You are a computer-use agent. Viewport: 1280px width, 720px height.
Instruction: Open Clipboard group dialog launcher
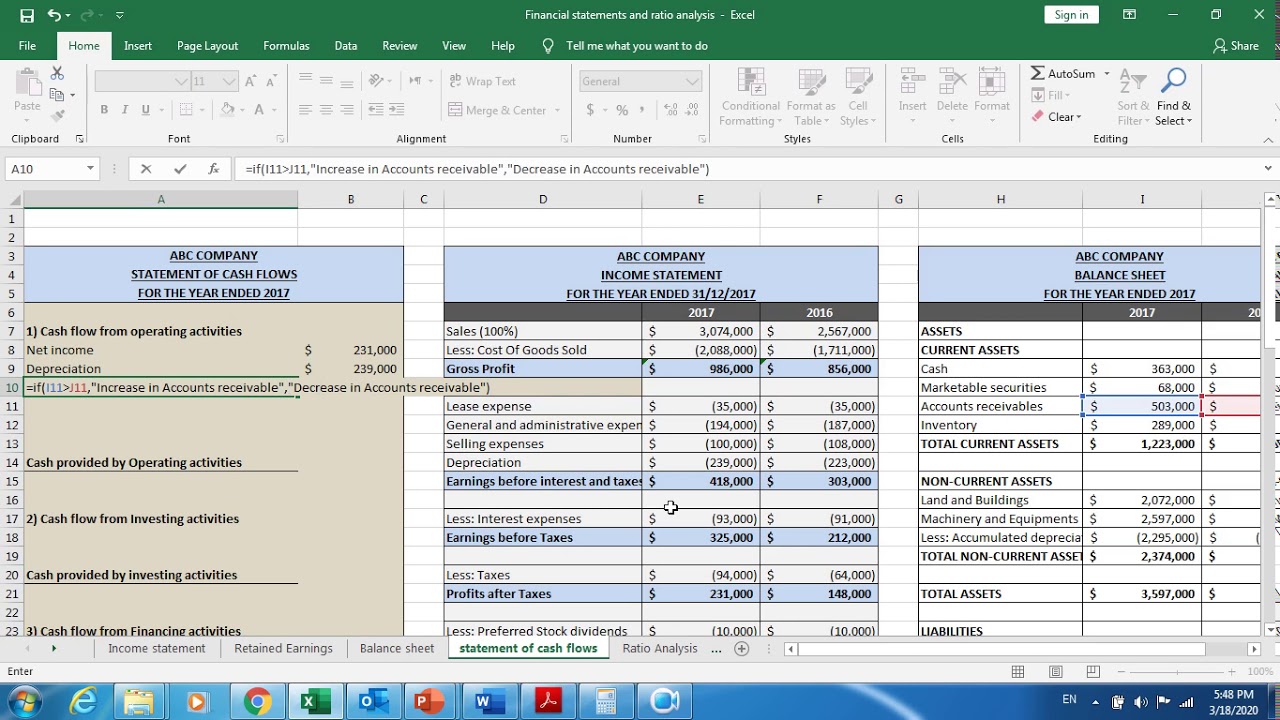[80, 139]
